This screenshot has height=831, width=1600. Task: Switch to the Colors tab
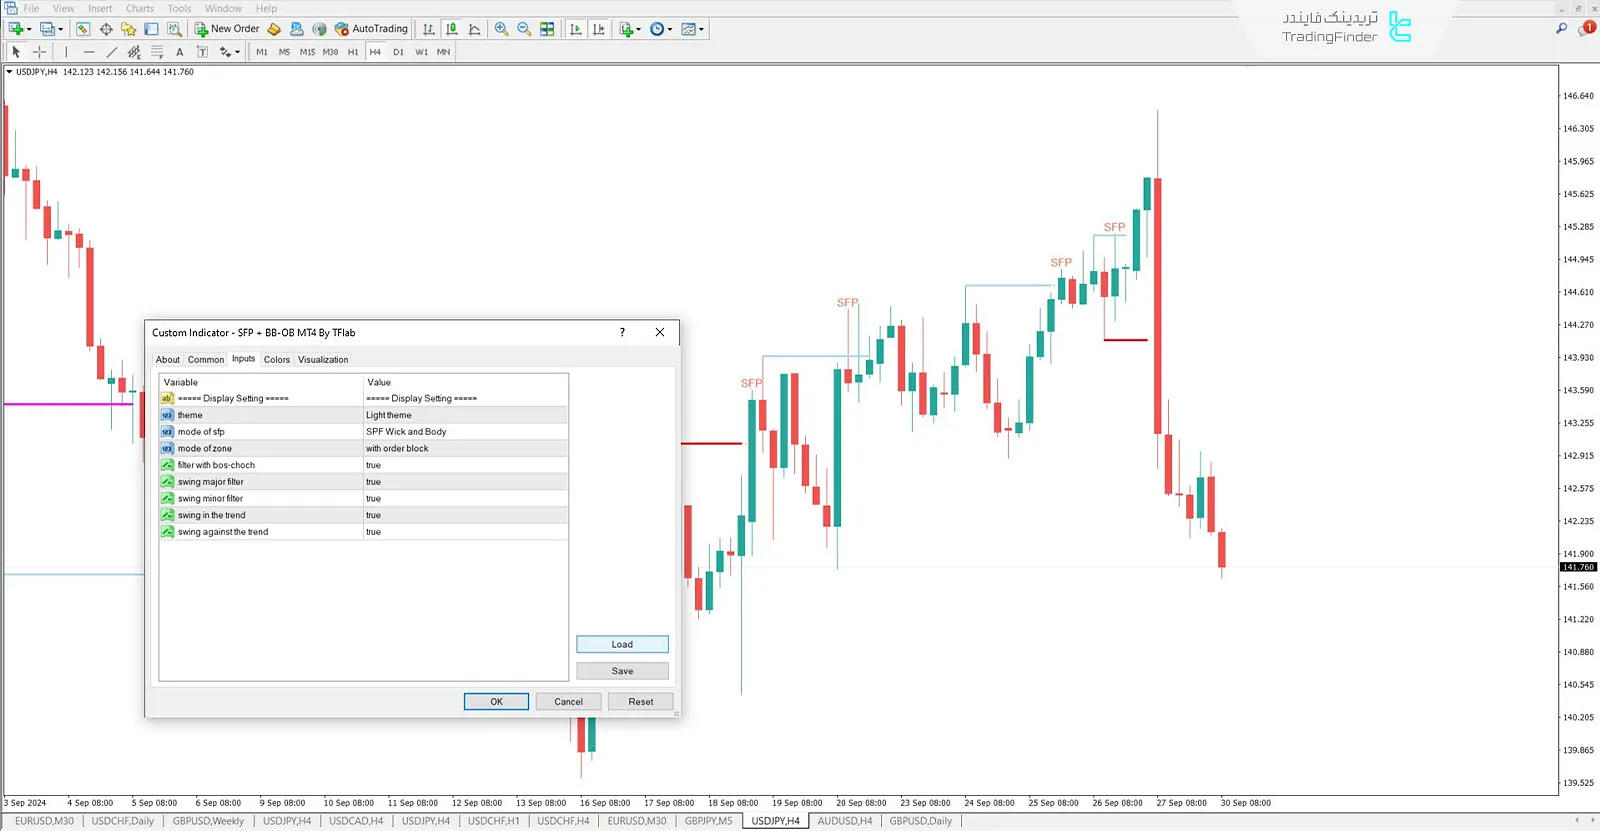[x=277, y=360]
